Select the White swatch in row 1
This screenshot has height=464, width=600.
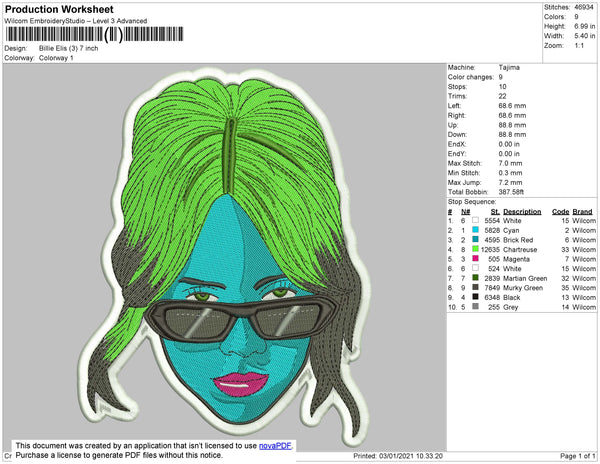pyautogui.click(x=475, y=220)
